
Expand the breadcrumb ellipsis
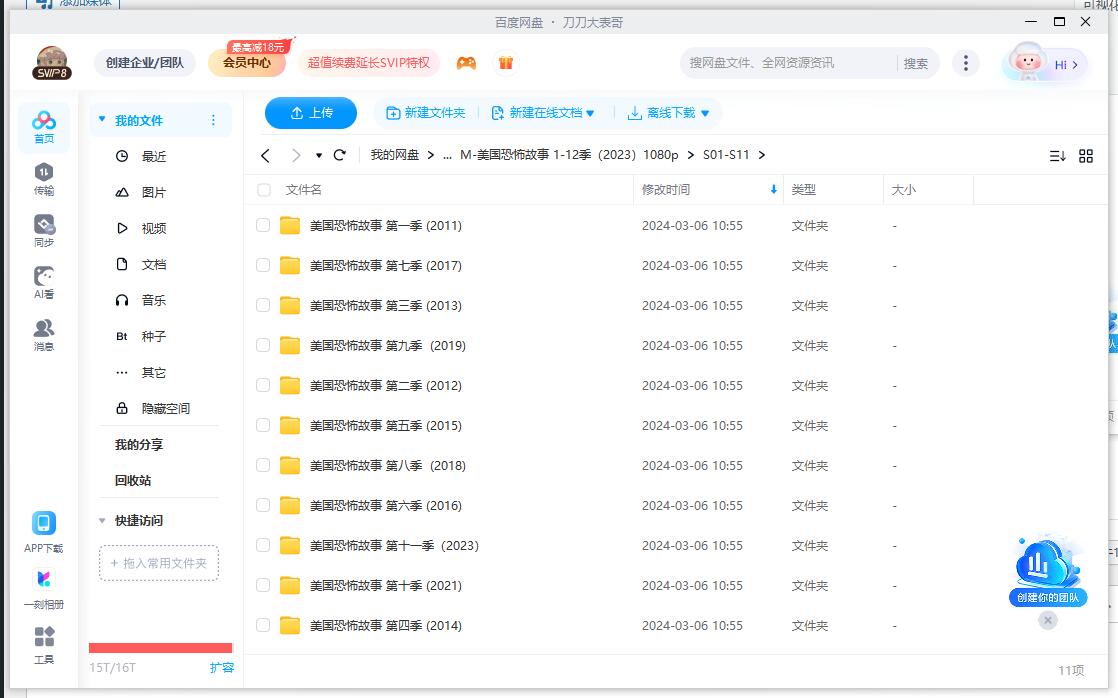[x=447, y=155]
